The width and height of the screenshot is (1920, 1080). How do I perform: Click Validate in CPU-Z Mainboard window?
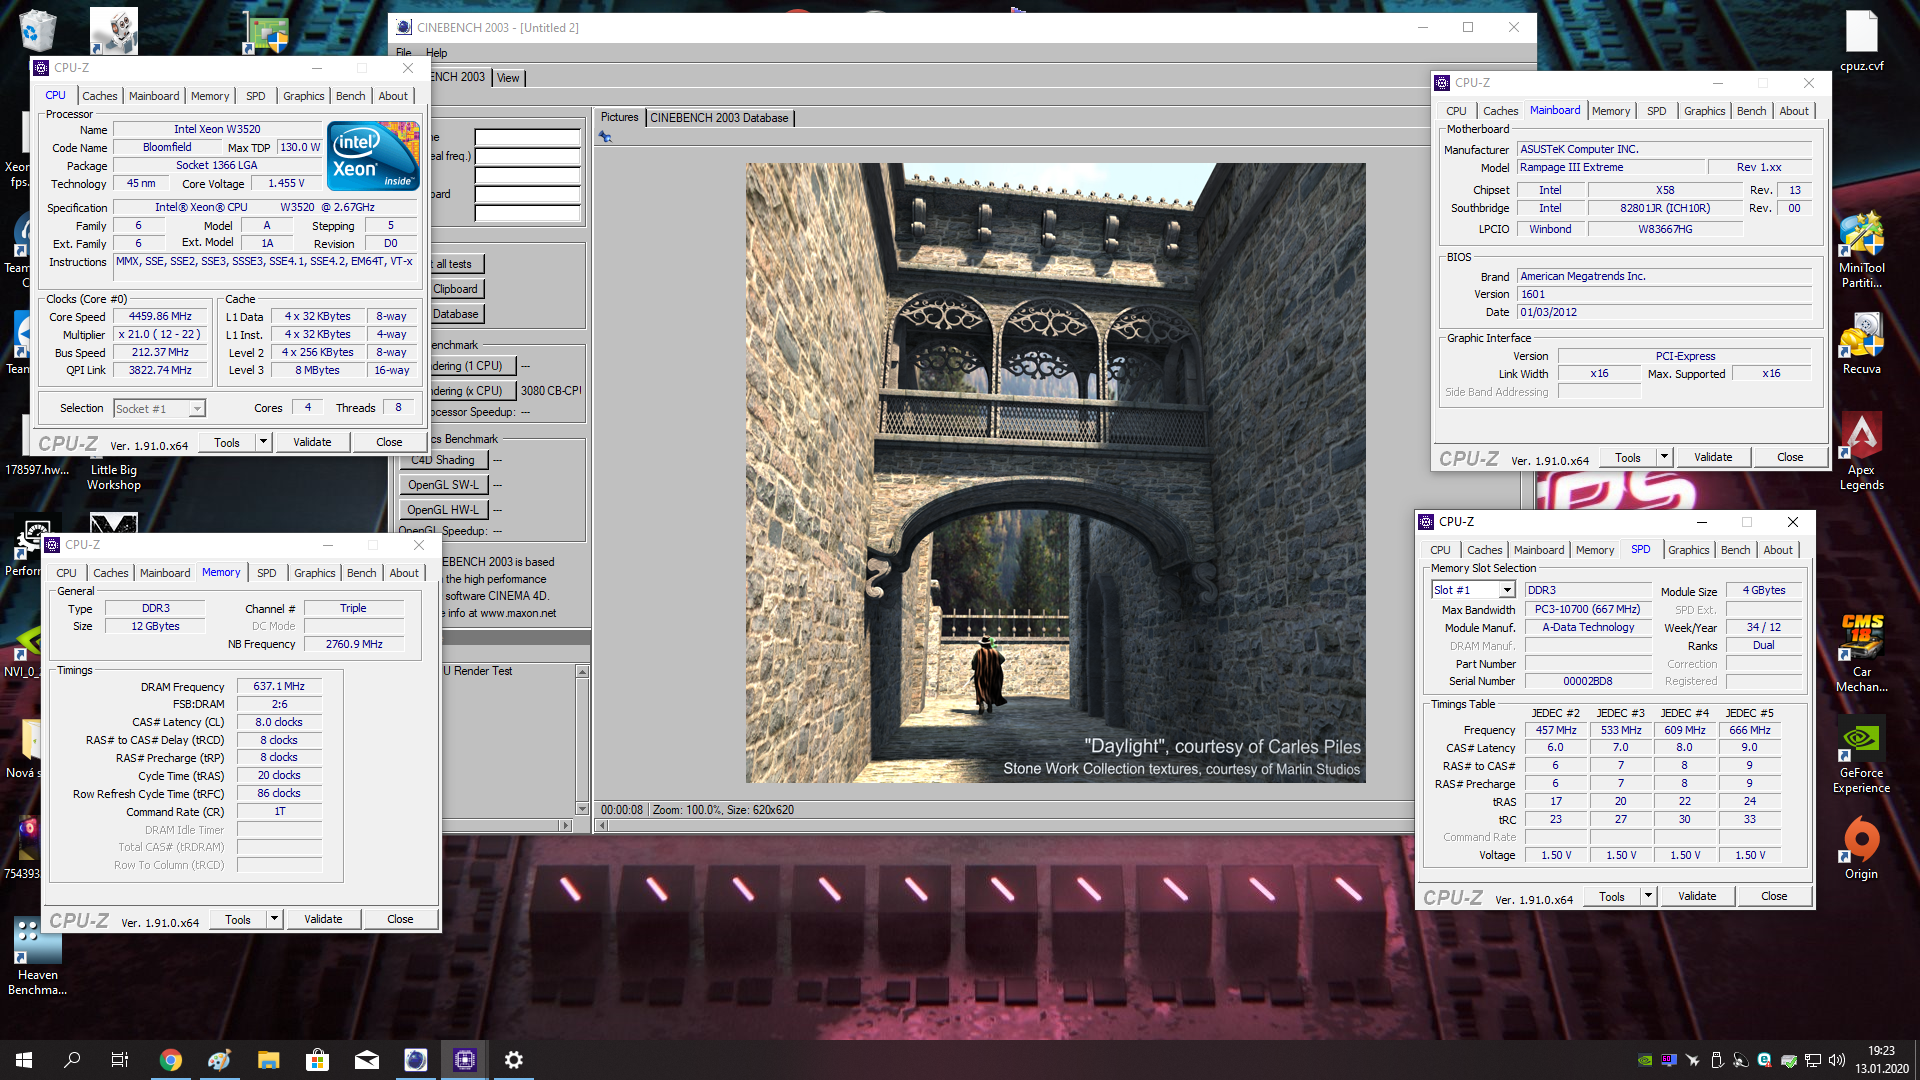point(1713,457)
